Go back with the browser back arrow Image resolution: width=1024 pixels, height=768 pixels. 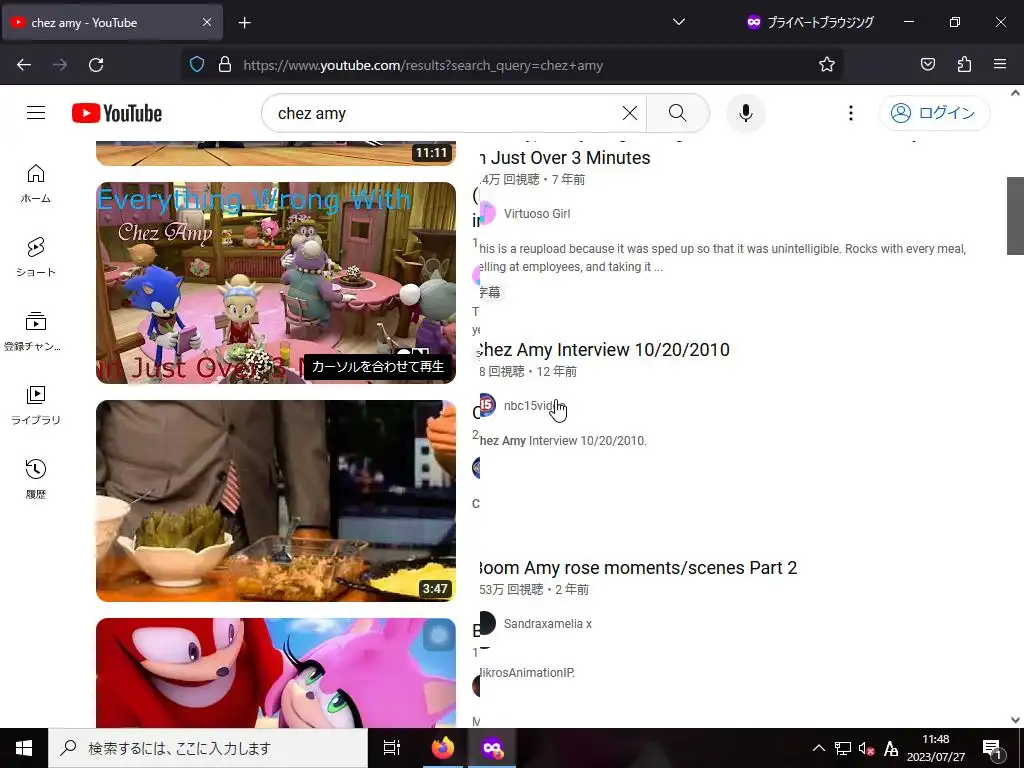(24, 65)
